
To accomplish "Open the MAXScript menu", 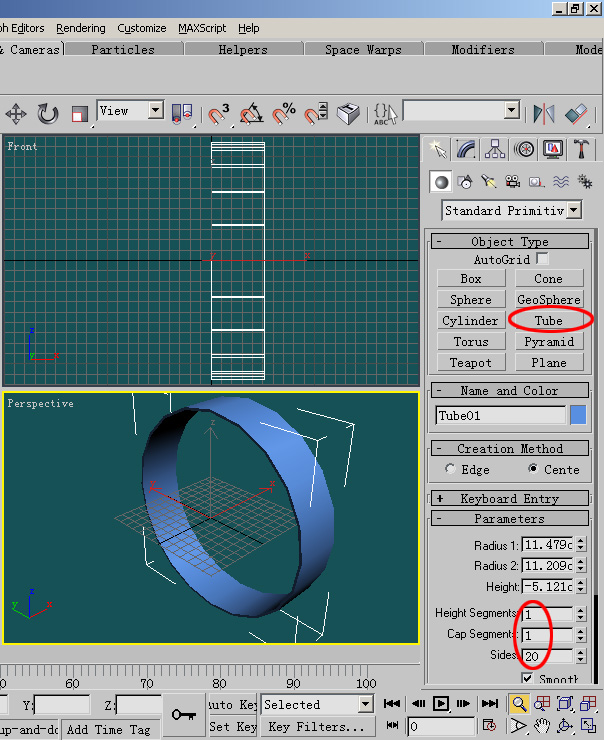I will 202,28.
